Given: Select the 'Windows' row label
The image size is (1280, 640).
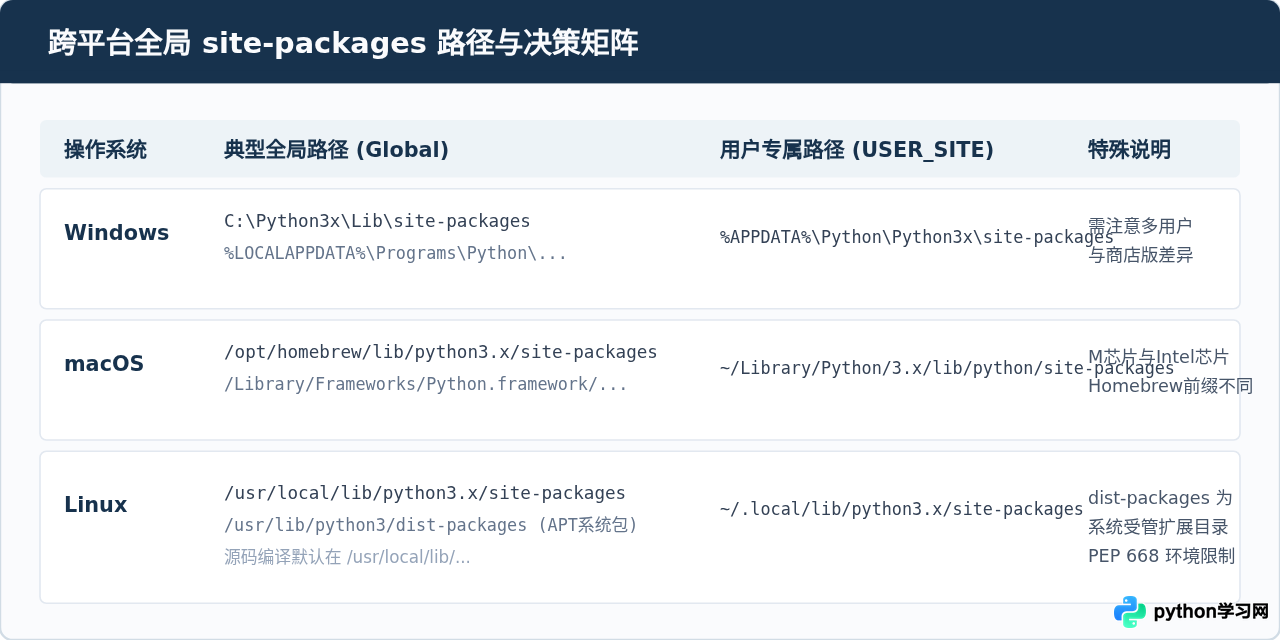Looking at the screenshot, I should [116, 233].
